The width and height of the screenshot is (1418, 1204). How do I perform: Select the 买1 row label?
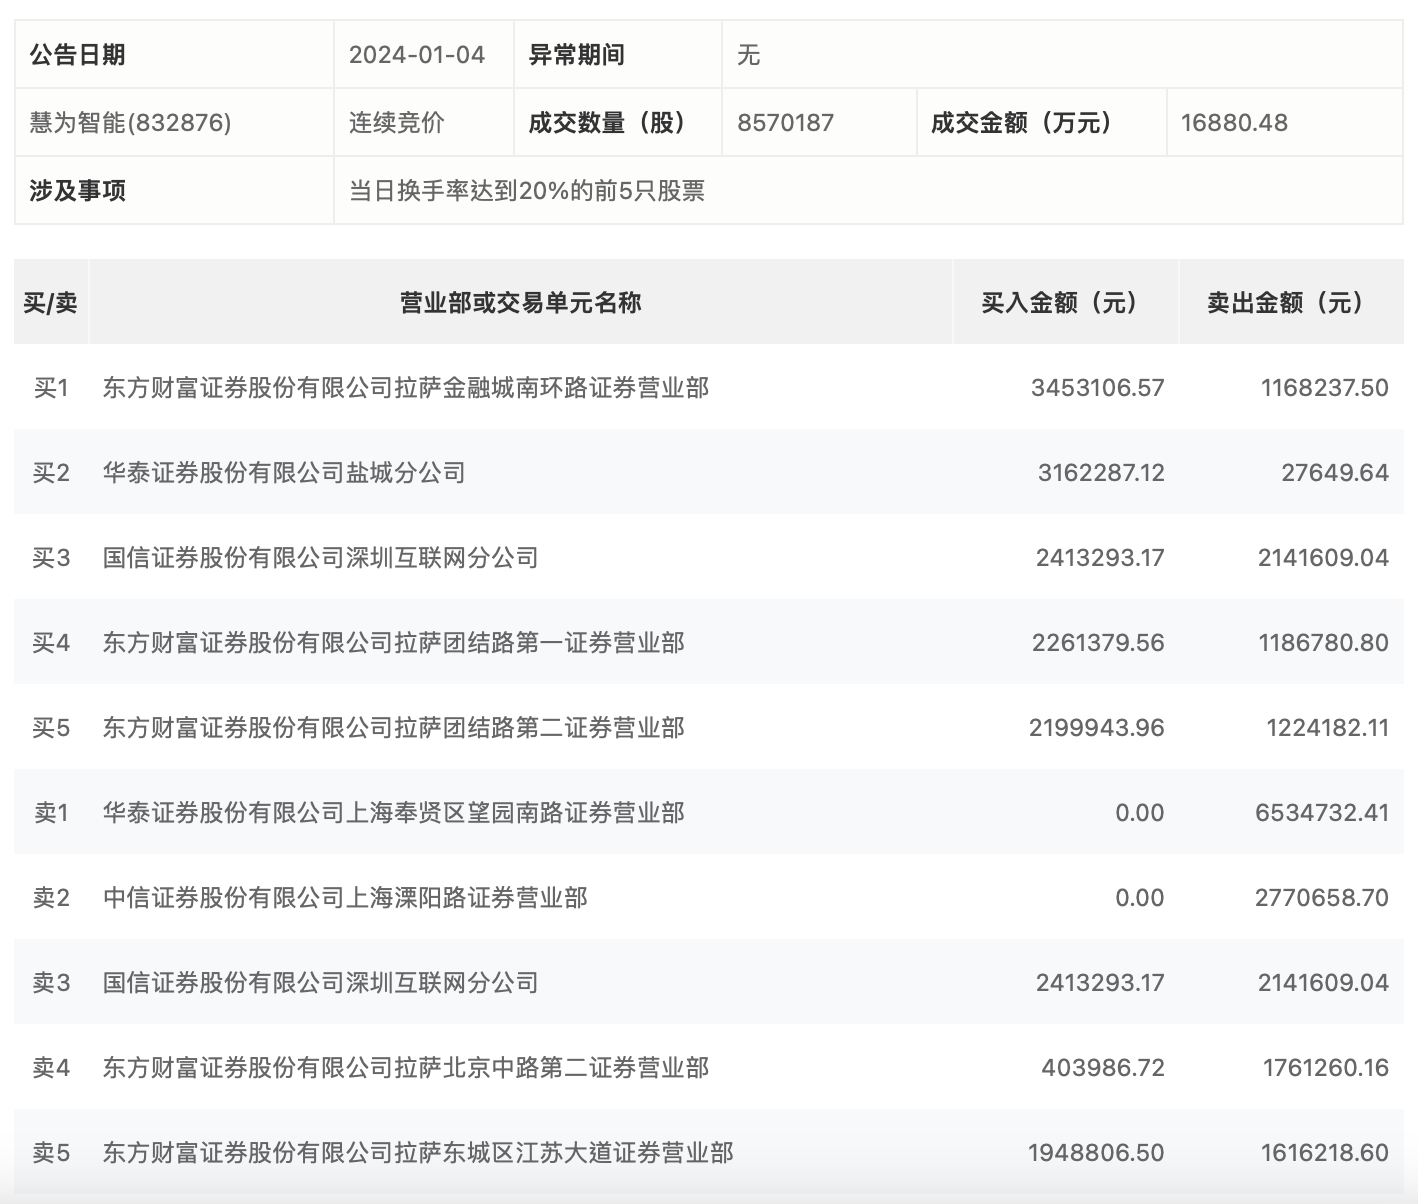click(x=51, y=387)
